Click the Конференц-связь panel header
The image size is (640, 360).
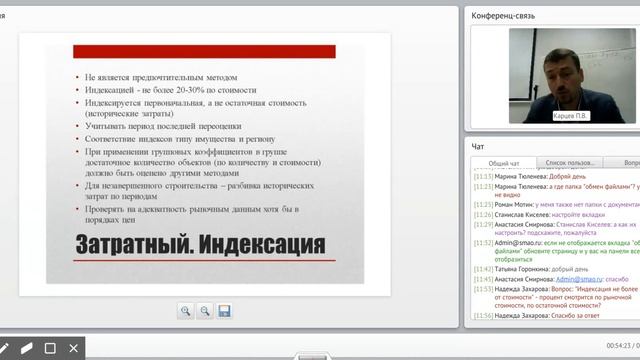coord(503,16)
